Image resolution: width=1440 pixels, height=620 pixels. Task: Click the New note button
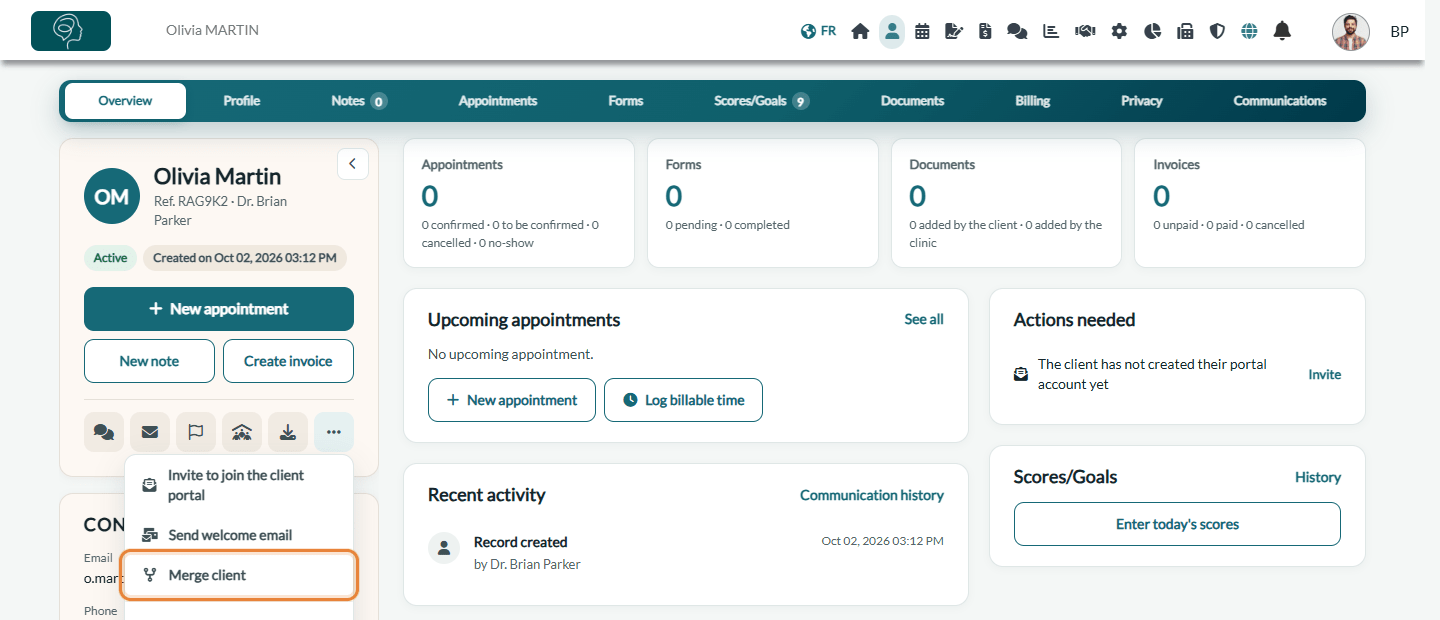149,361
